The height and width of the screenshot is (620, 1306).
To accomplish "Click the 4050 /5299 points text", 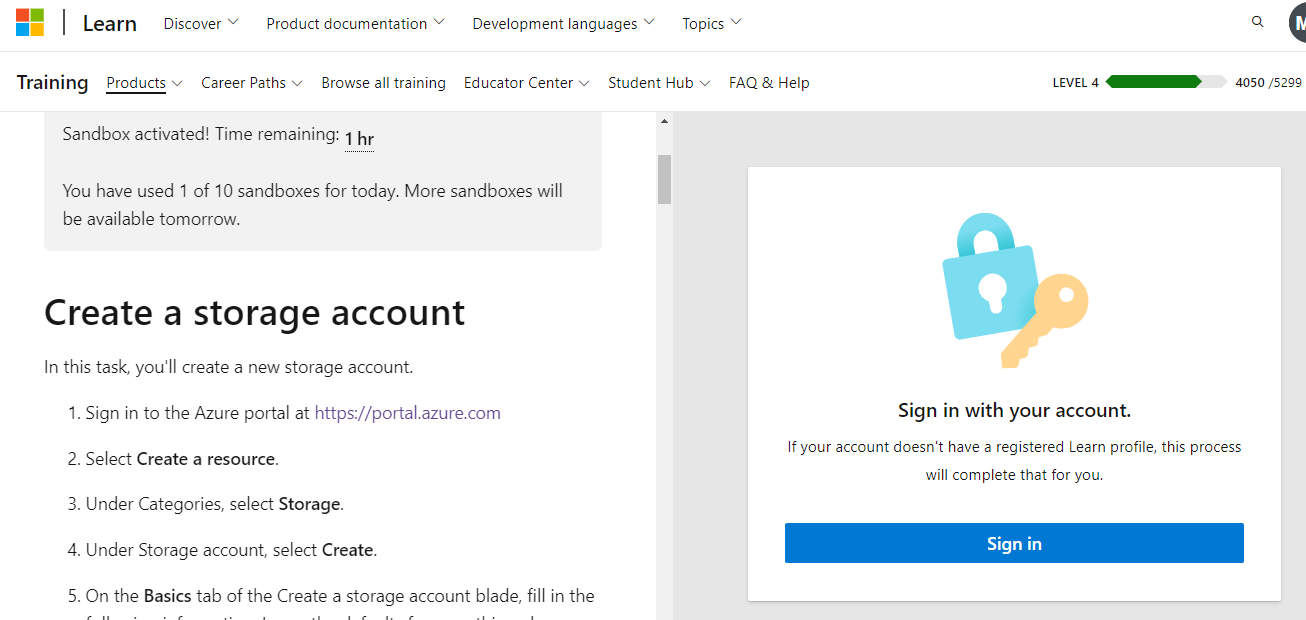I will [1268, 83].
